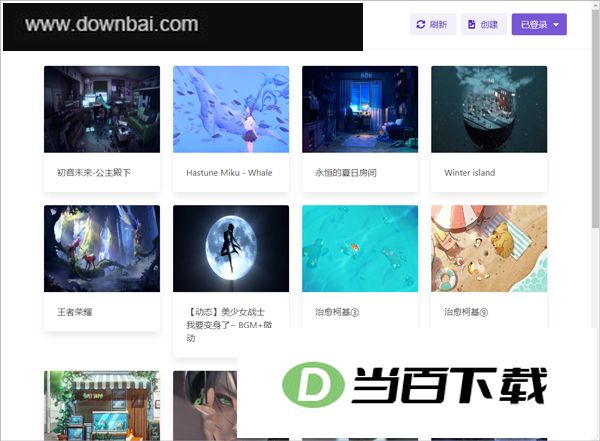600x441 pixels.
Task: Click the 治愈柯基③ title text
Action: [x=337, y=312]
